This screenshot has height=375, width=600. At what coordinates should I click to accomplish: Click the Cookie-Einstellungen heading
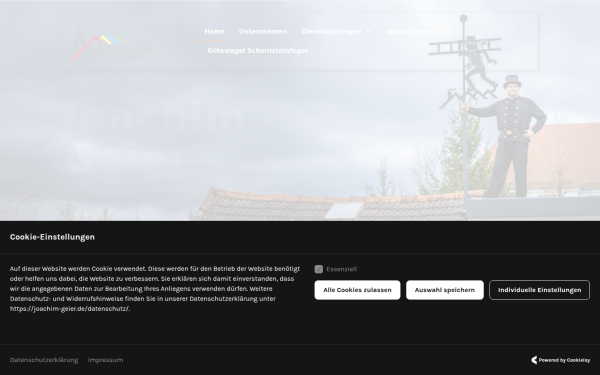click(x=52, y=237)
